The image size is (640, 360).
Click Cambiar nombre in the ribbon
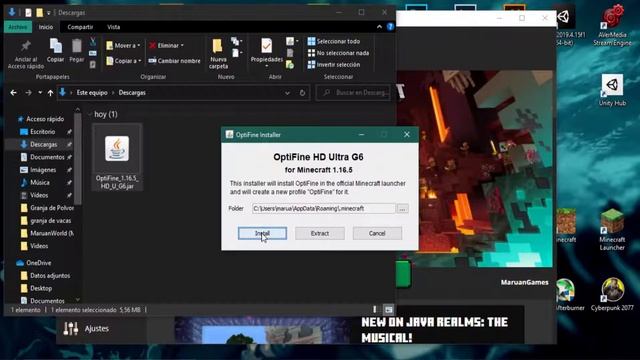click(174, 60)
